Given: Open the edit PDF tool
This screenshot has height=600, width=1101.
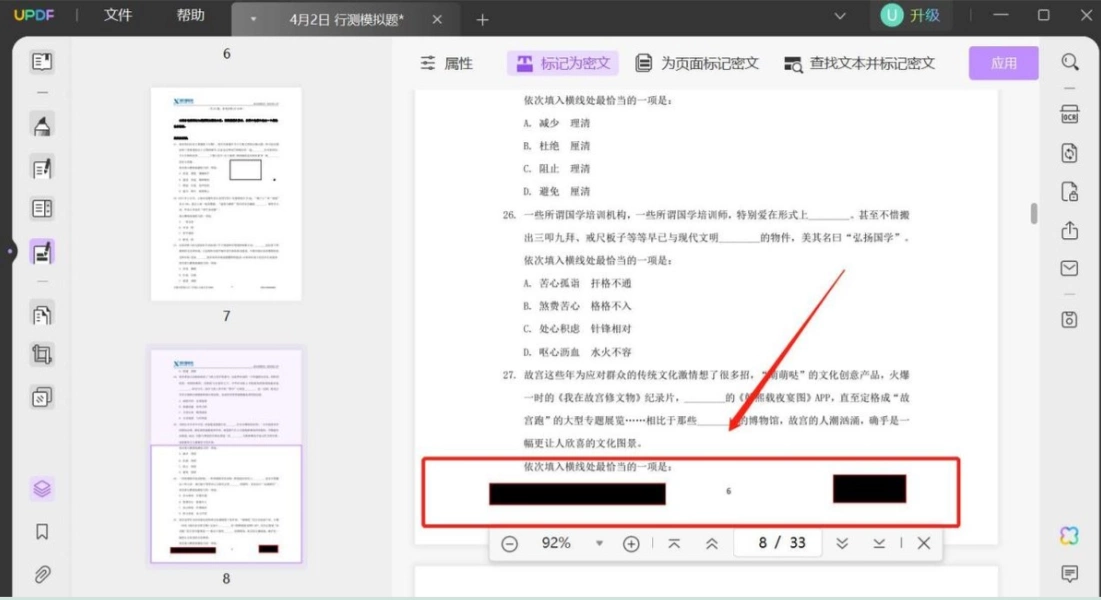Looking at the screenshot, I should [41, 168].
